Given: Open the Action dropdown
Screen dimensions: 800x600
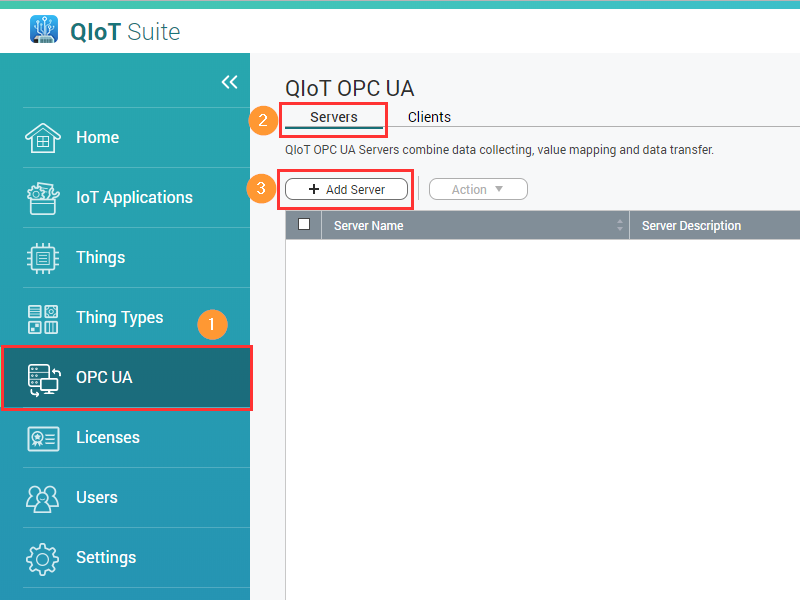Looking at the screenshot, I should (x=478, y=189).
